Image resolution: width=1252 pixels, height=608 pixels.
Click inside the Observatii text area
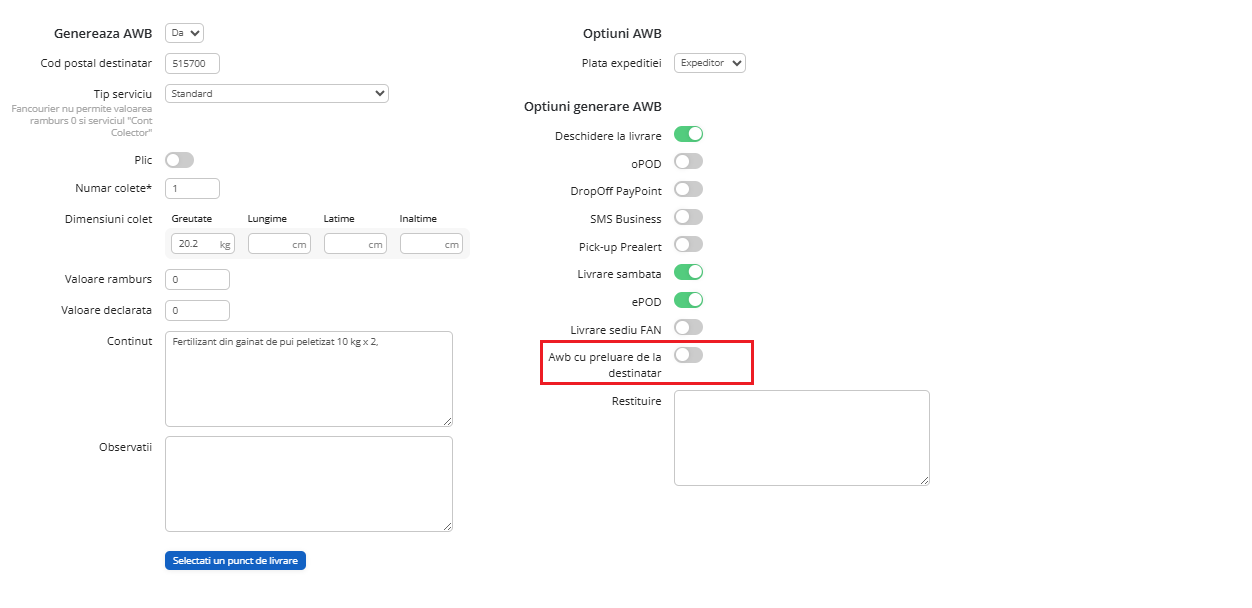tap(308, 484)
